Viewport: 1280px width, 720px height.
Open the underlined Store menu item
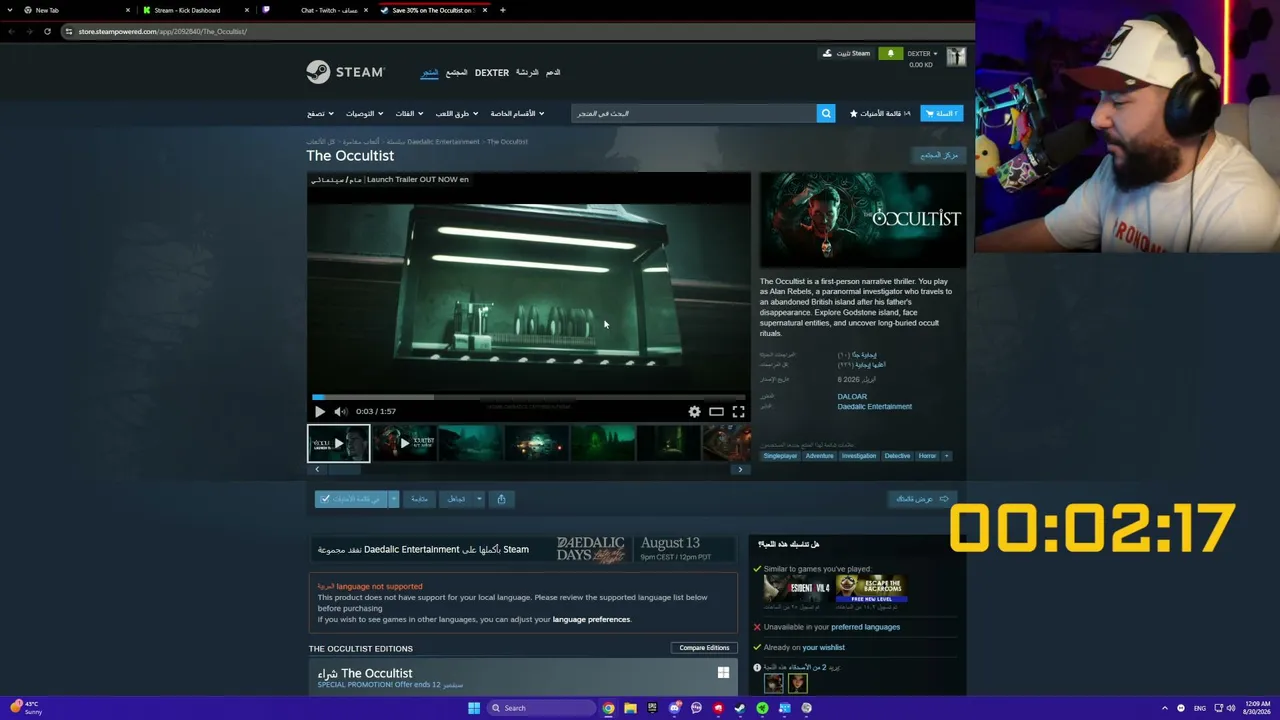pyautogui.click(x=429, y=72)
